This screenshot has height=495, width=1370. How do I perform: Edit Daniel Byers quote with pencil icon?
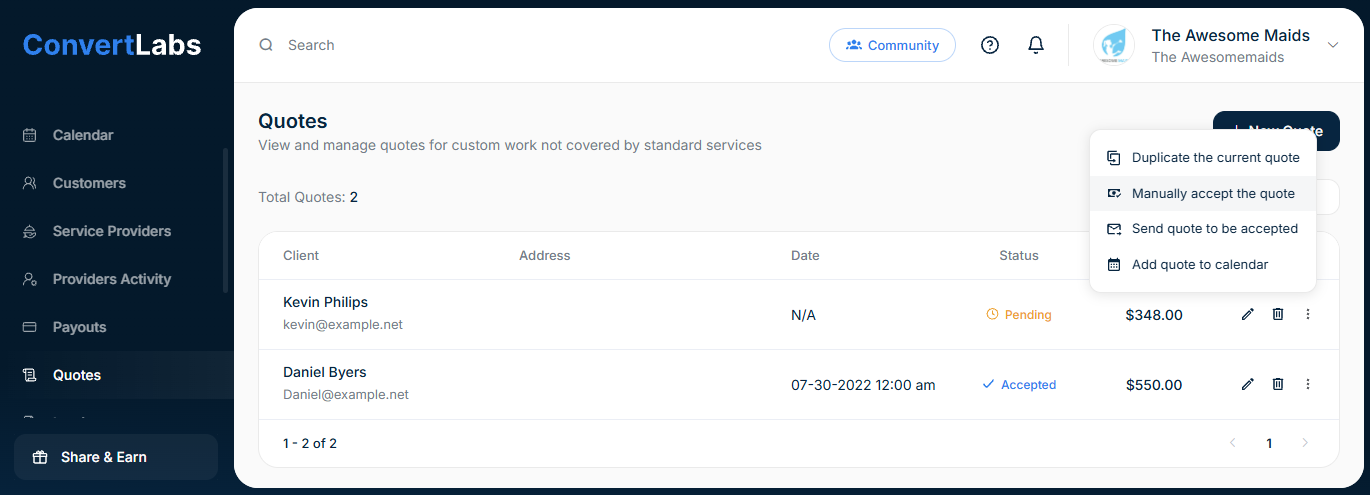1247,385
